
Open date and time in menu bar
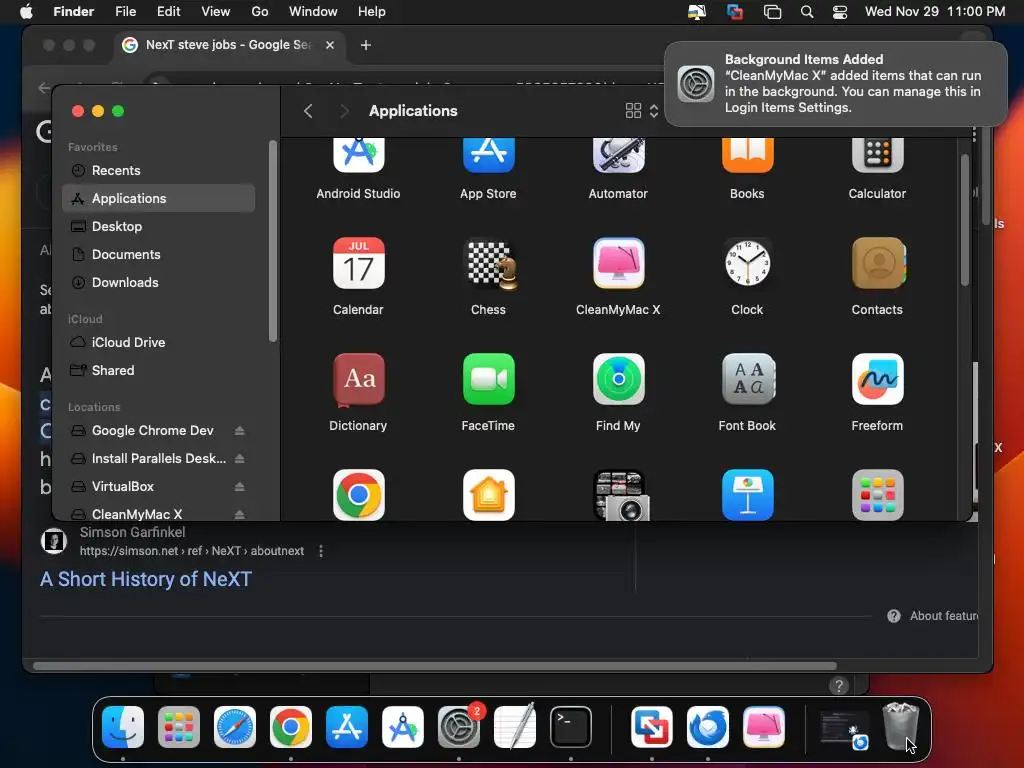pyautogui.click(x=935, y=12)
